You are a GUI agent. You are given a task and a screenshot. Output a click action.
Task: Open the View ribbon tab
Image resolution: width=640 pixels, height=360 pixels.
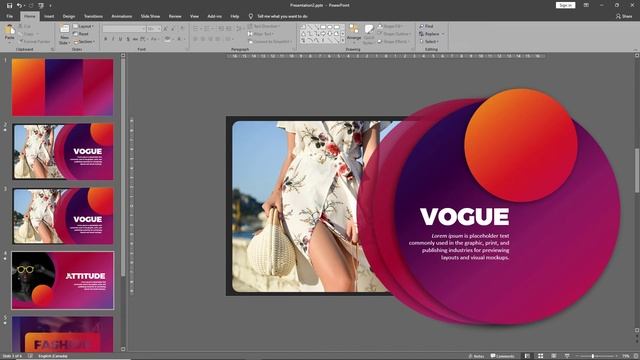coord(194,16)
